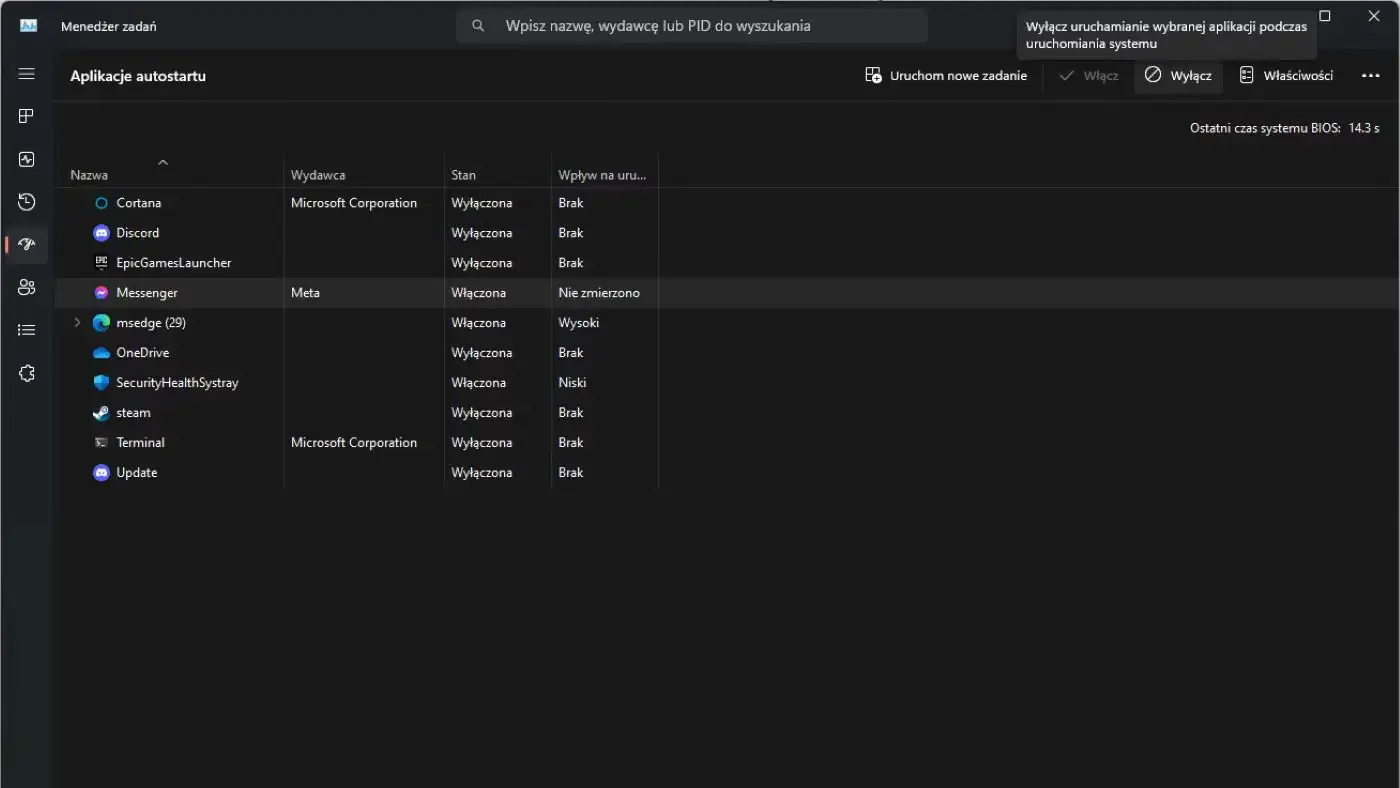Click Włączona status in msedge row
Image resolution: width=1400 pixels, height=788 pixels.
click(x=478, y=323)
